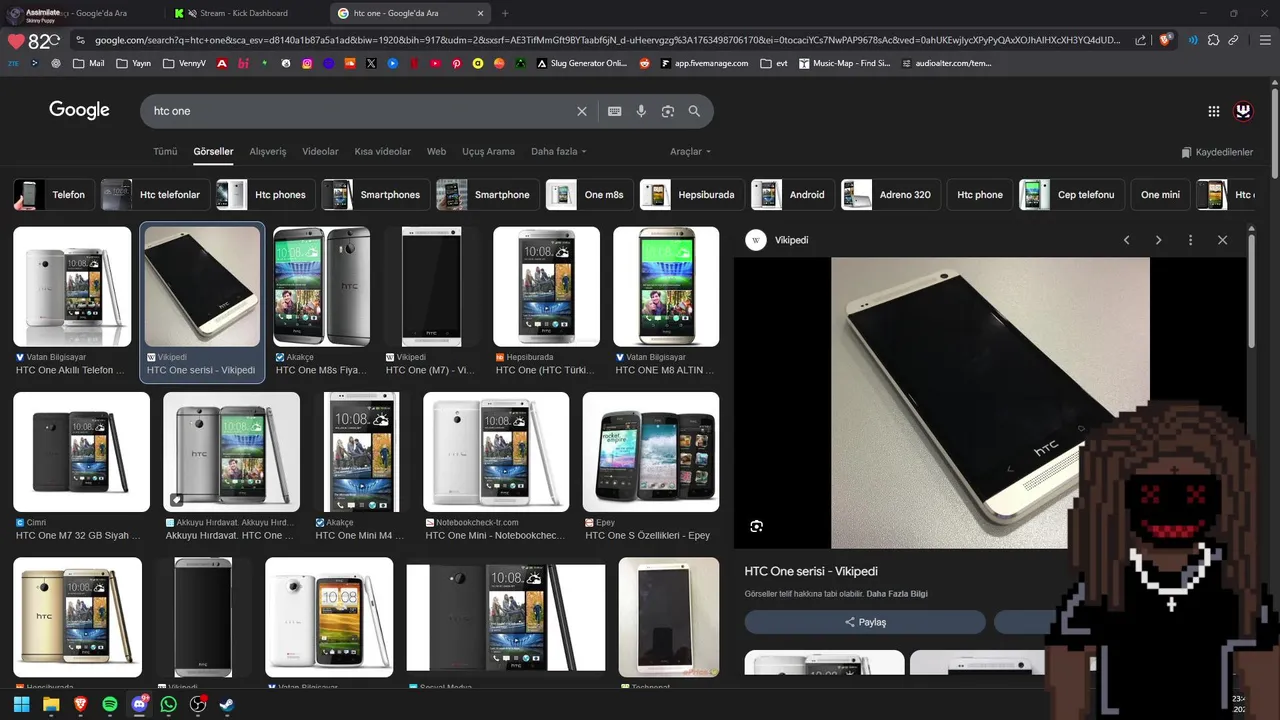Open the Windows Start menu

tap(21, 704)
